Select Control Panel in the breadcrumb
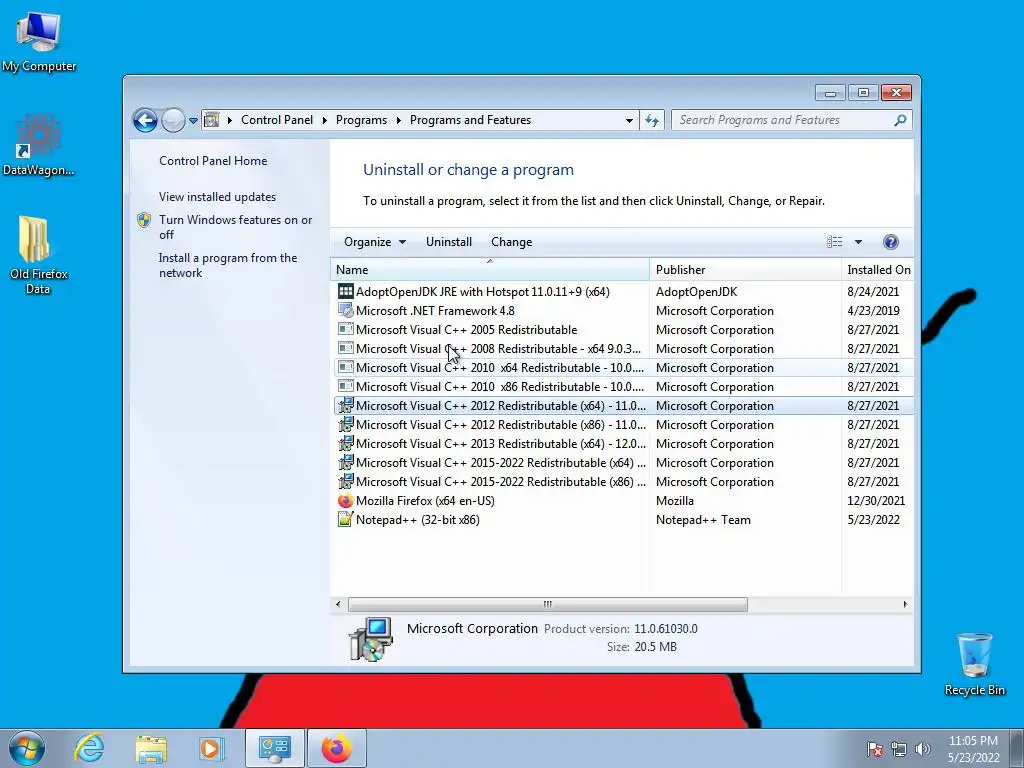 [x=277, y=120]
